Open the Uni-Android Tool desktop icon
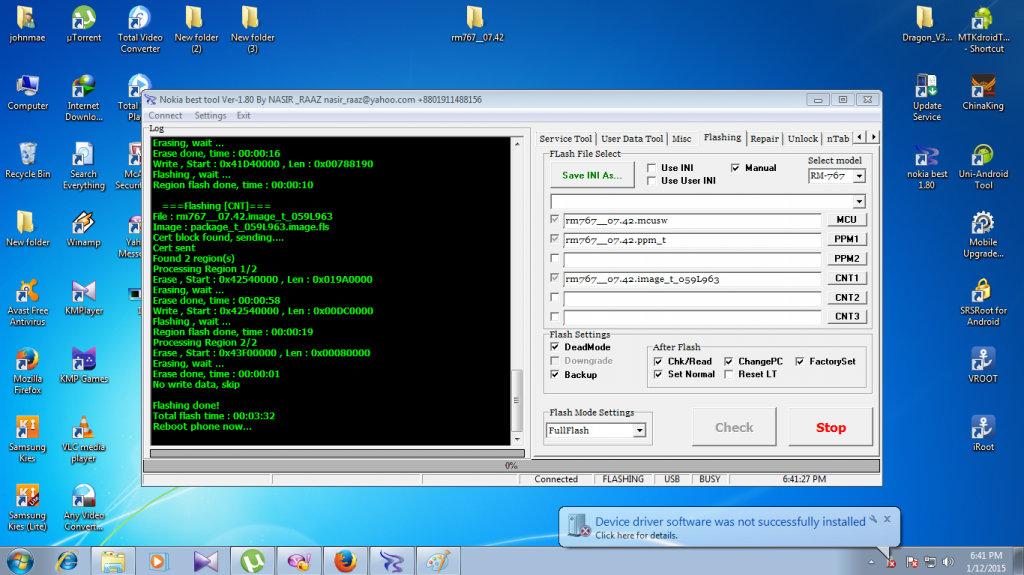 982,157
